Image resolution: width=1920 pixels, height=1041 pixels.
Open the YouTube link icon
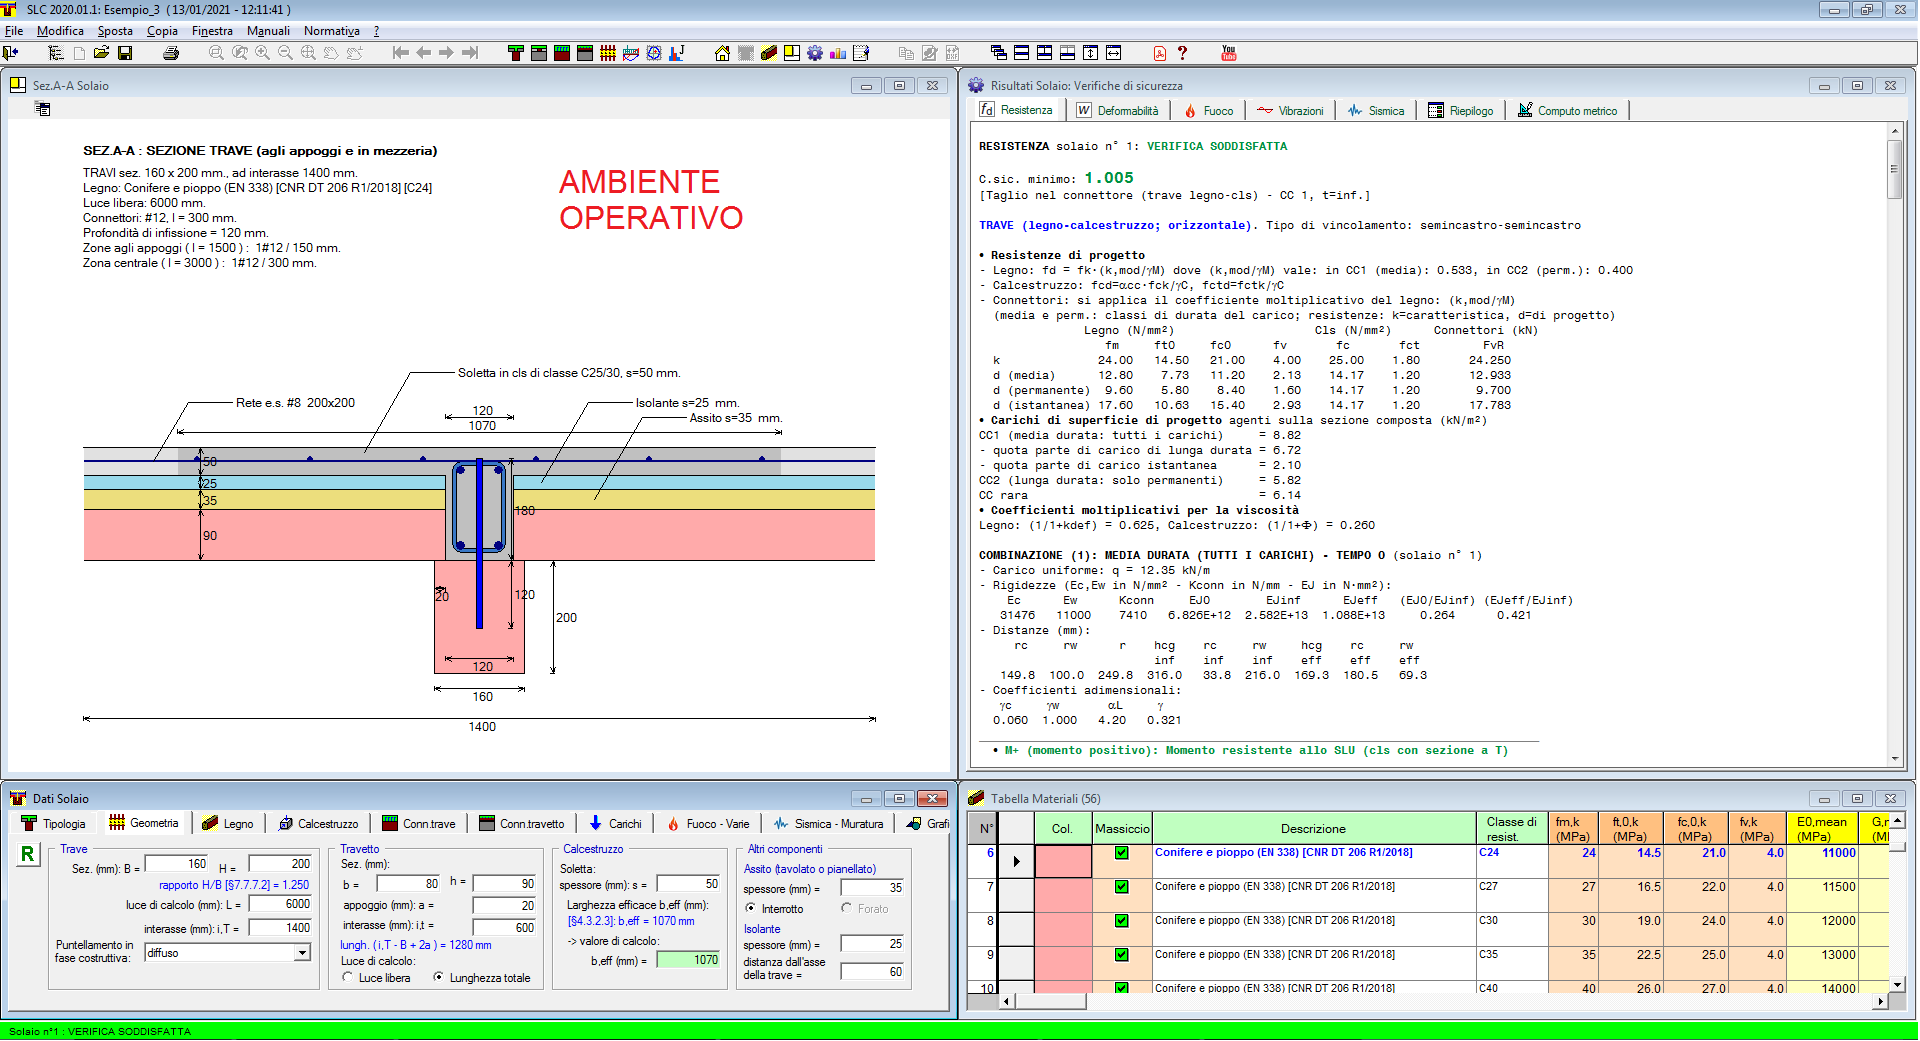point(1228,53)
